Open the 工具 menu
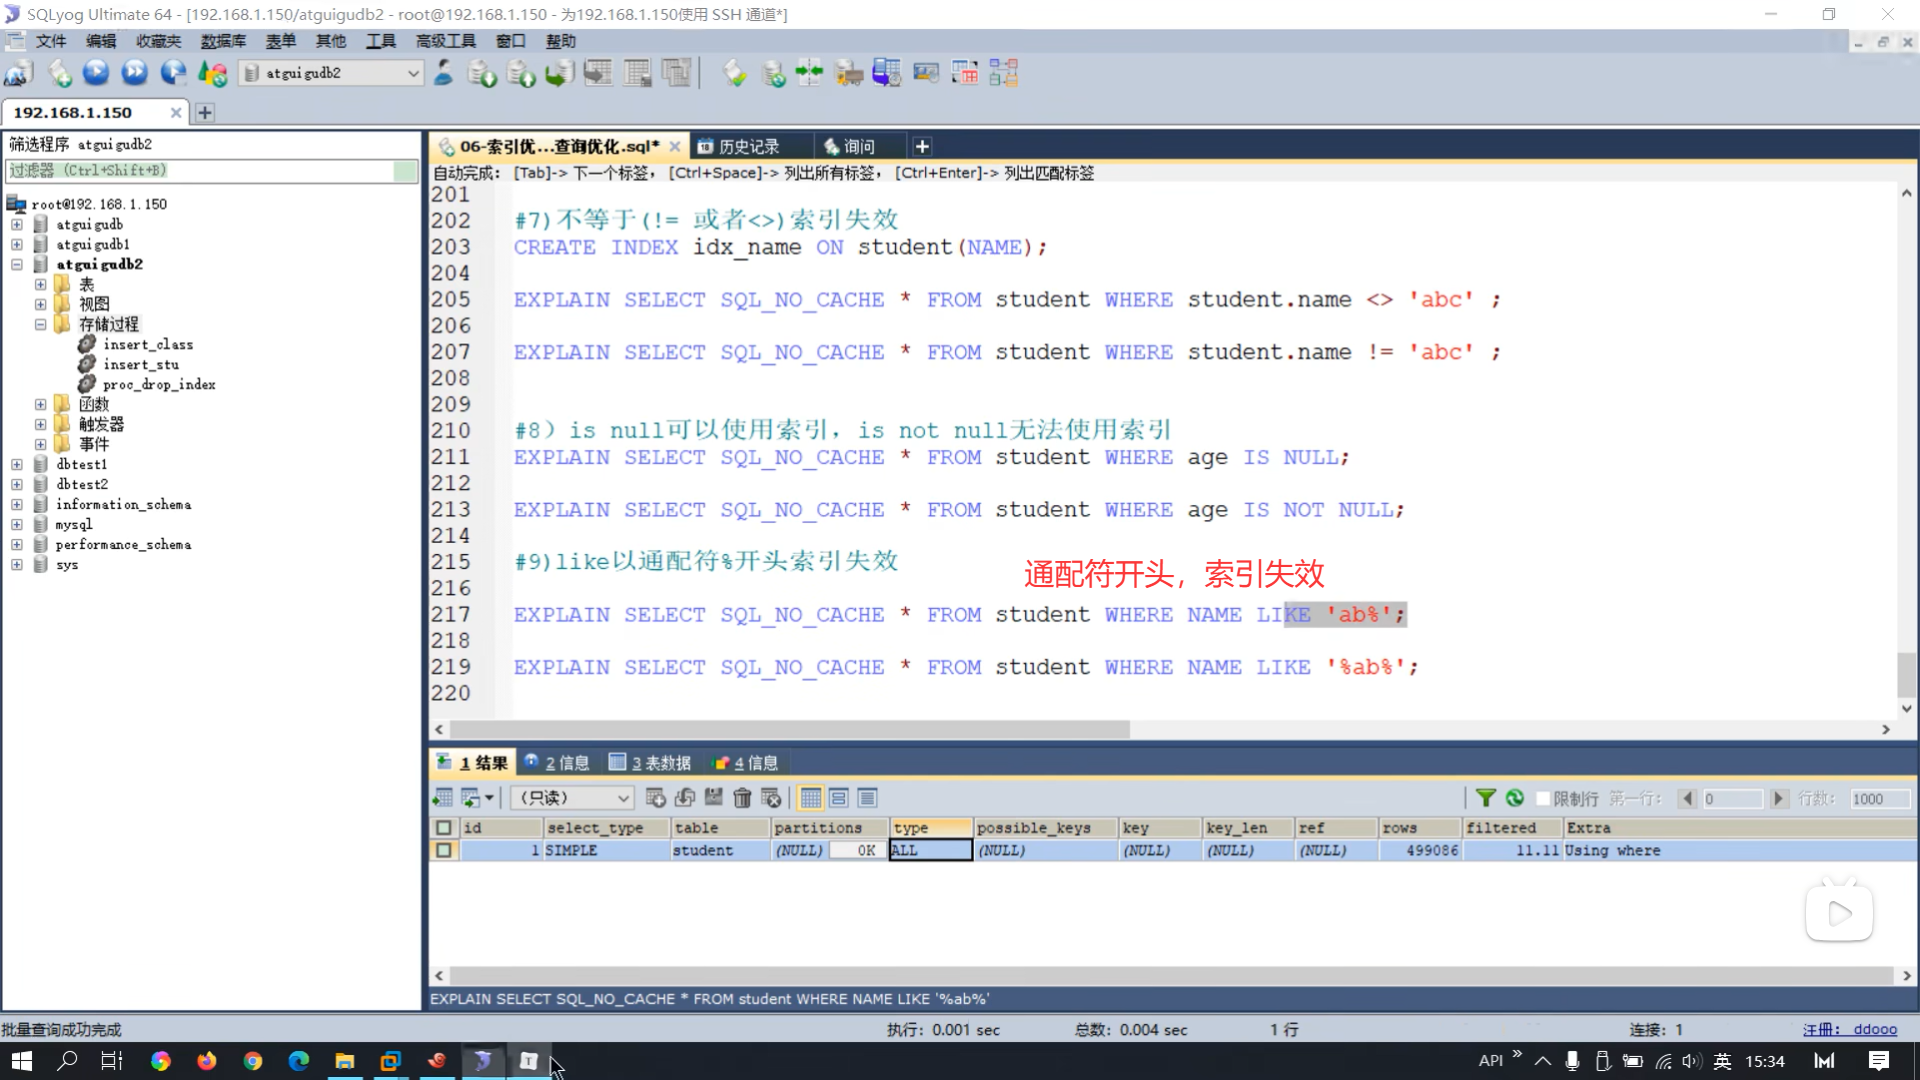 (x=380, y=41)
